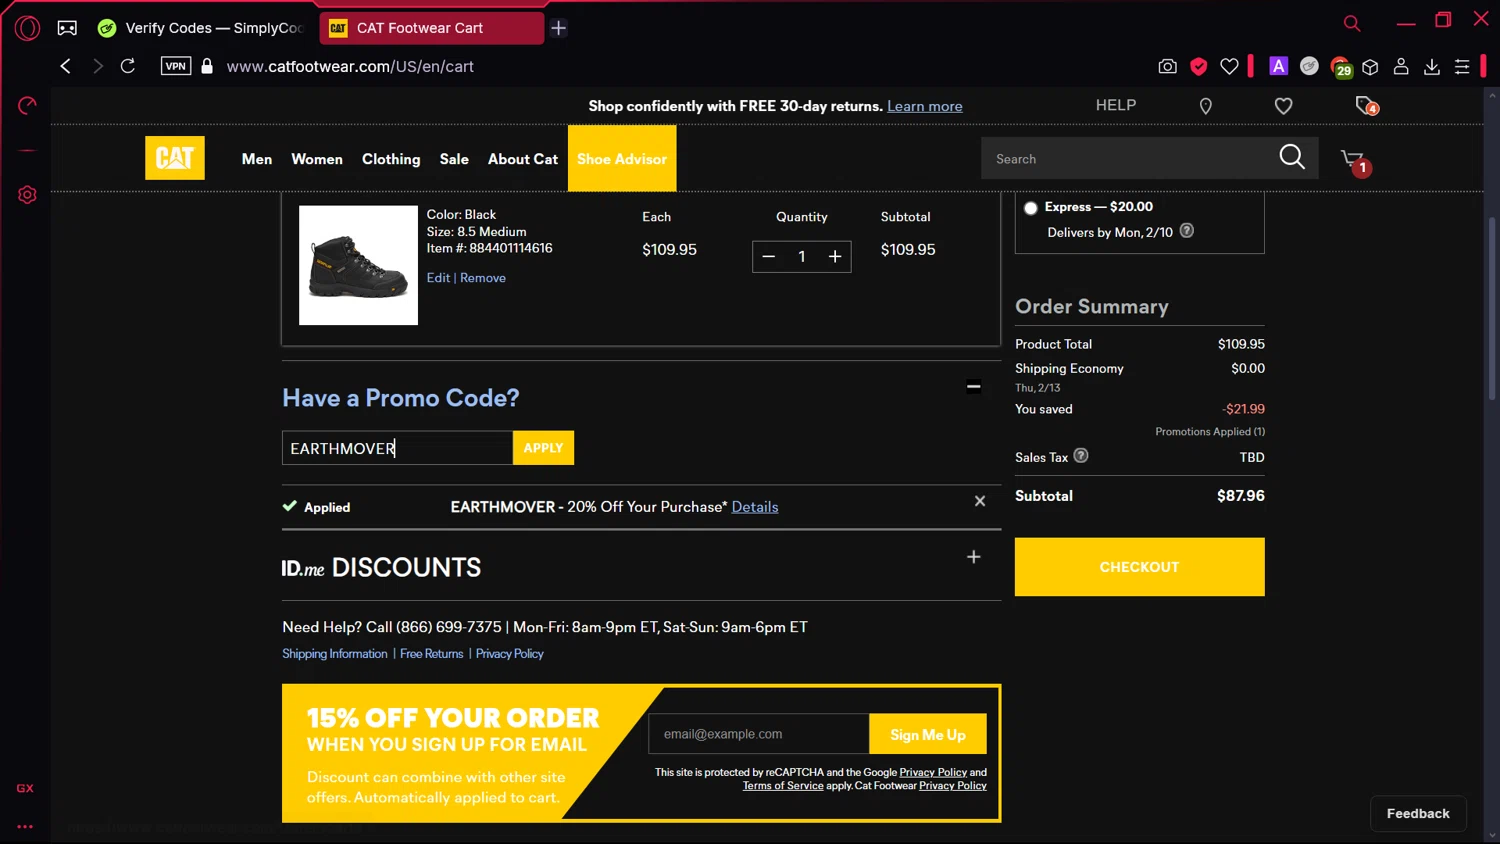Open the Free Returns link

coord(432,654)
